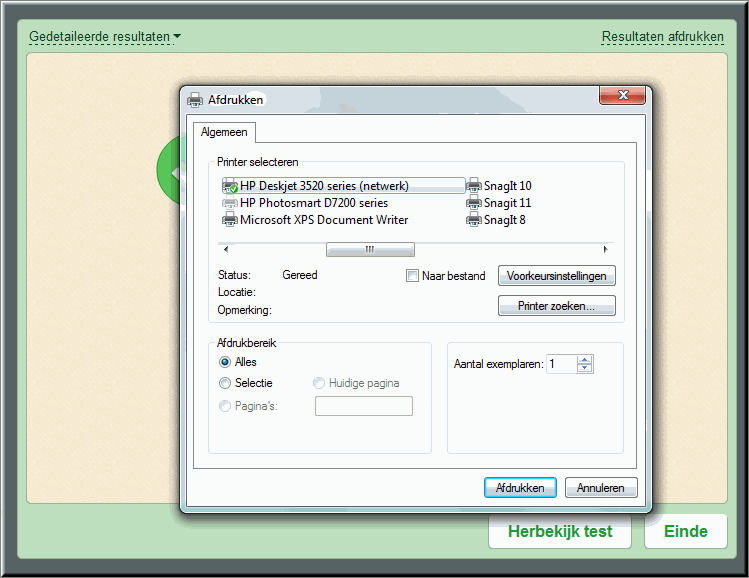Viewport: 749px width, 578px height.
Task: Click the Pagina's range input field
Action: [364, 406]
